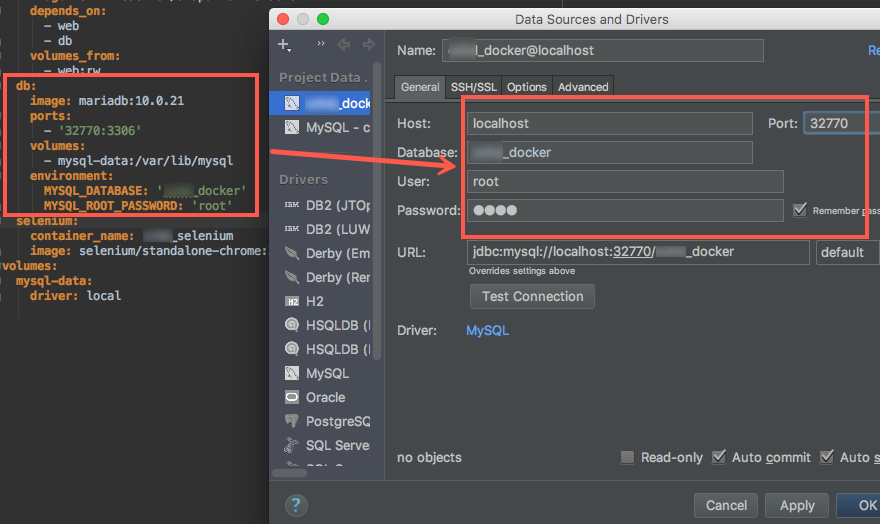880x524 pixels.
Task: Click the Host field with localhost
Action: 609,123
